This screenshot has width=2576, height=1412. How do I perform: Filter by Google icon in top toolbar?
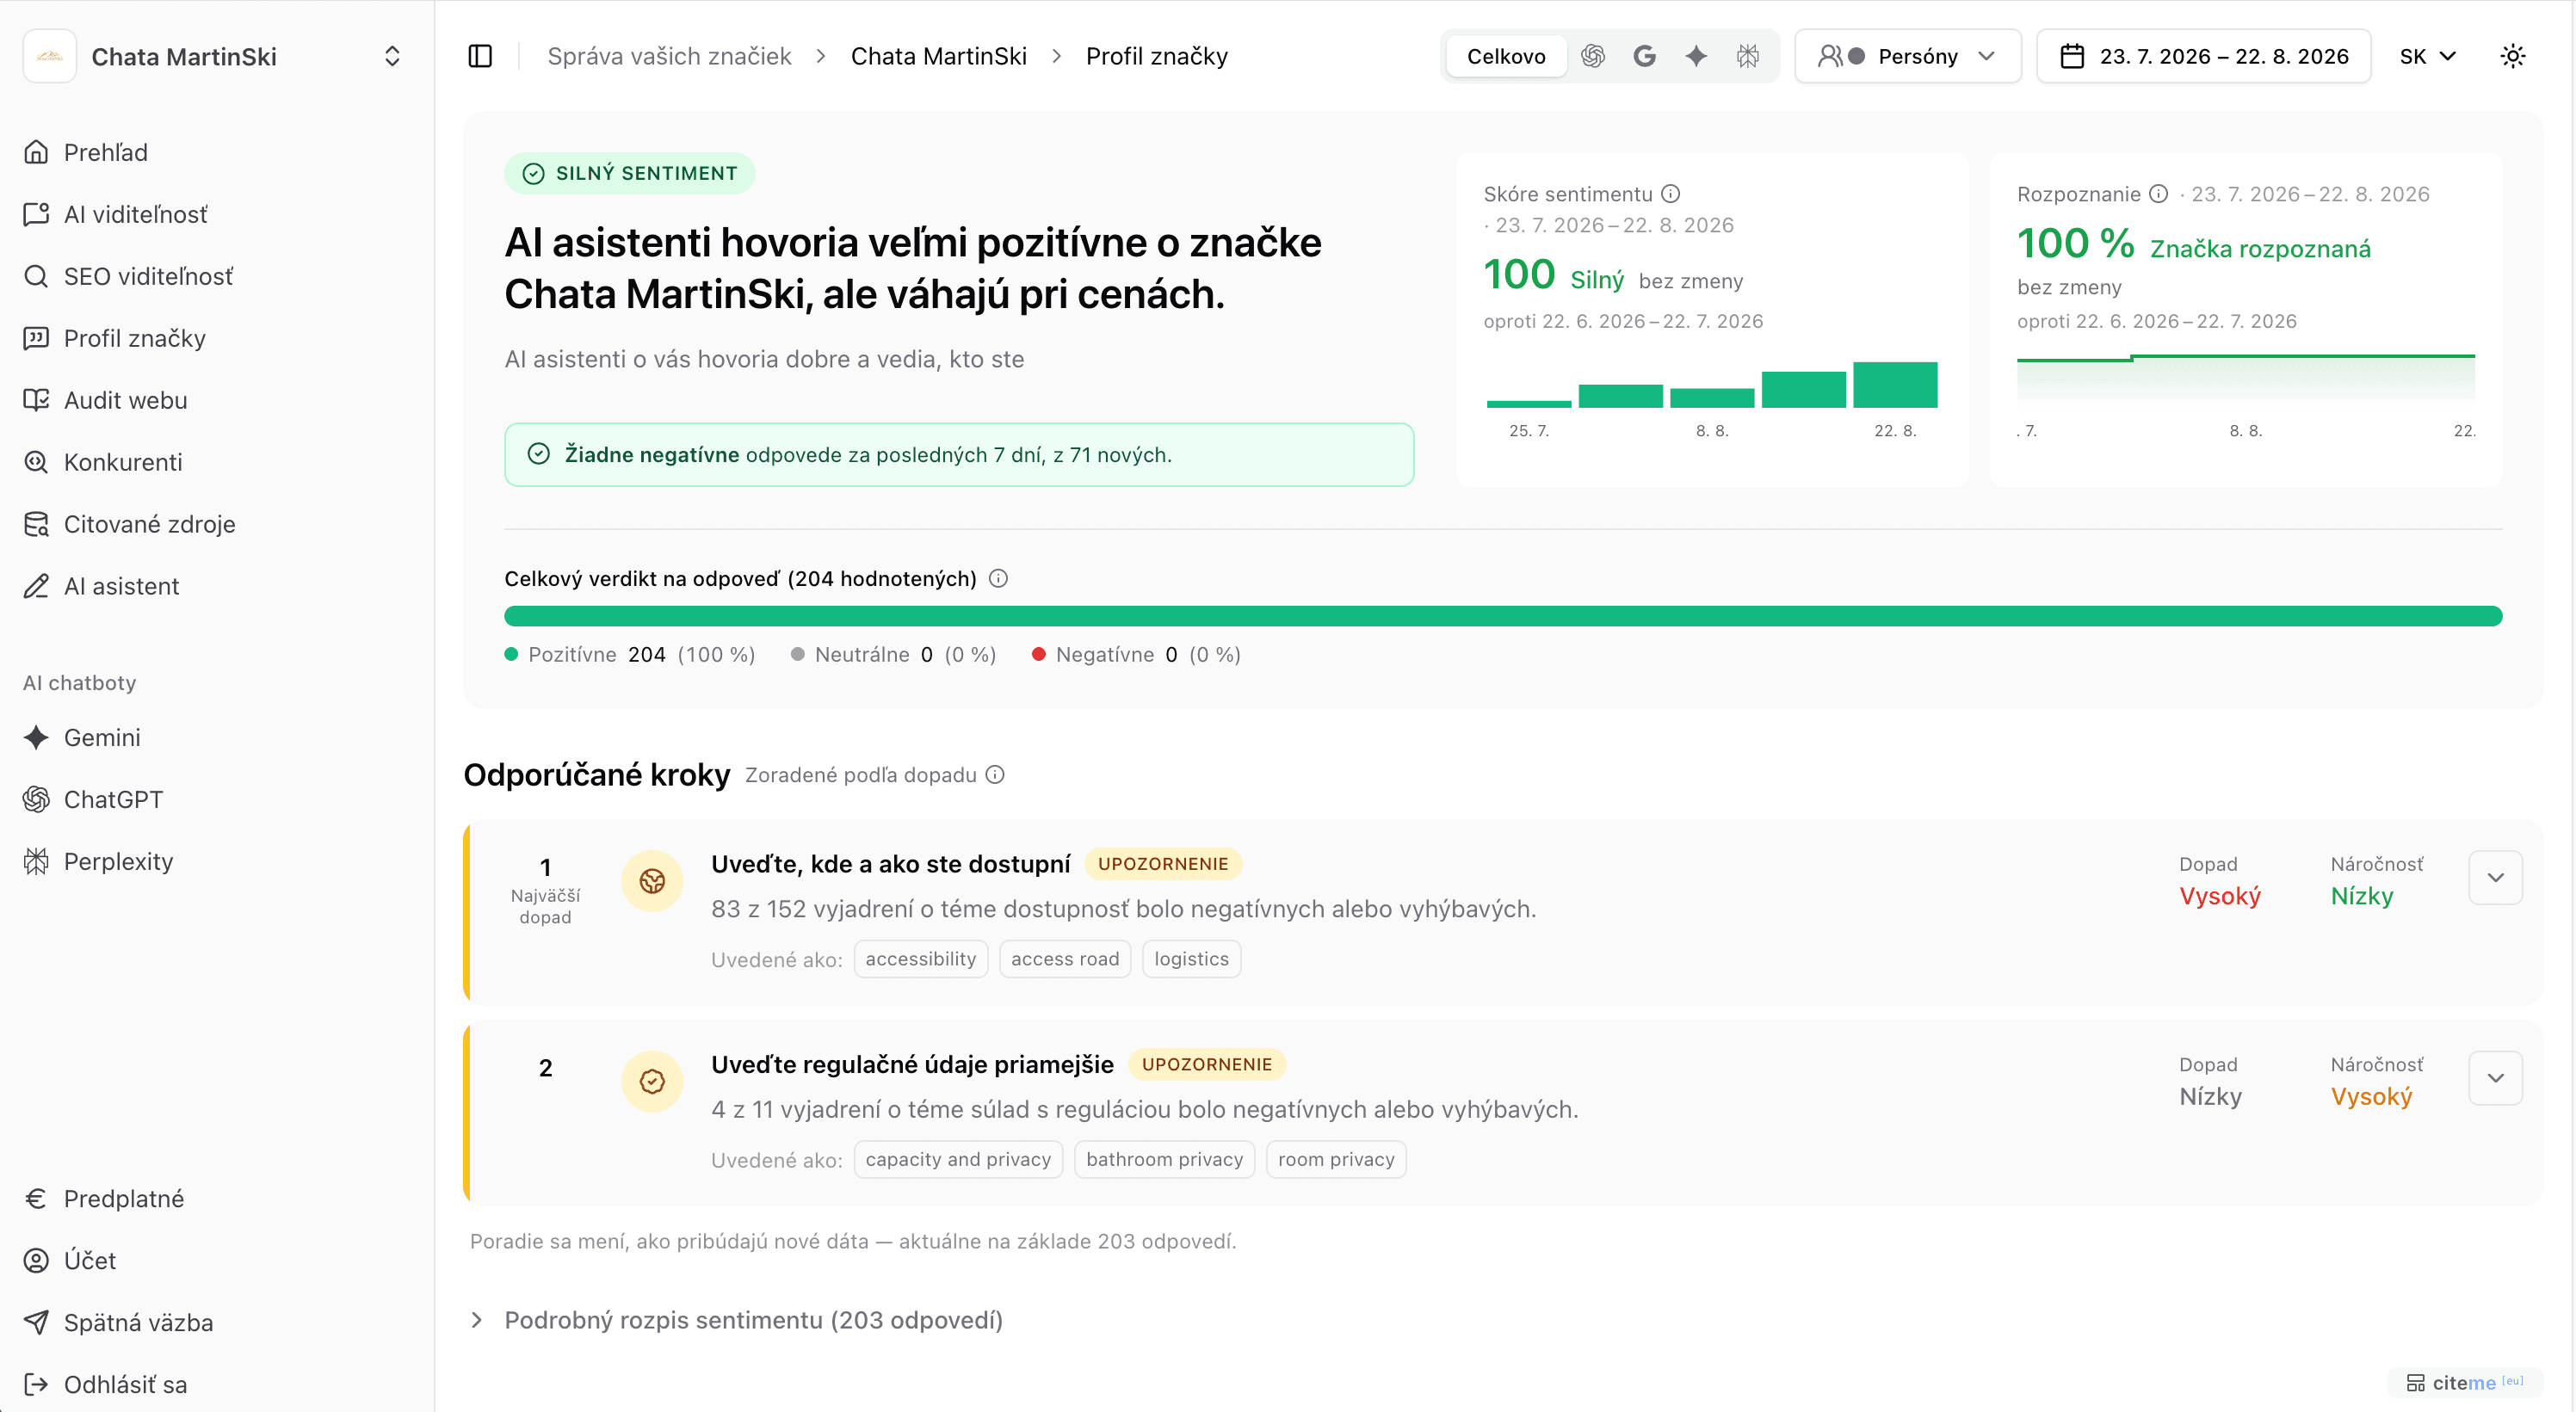(1644, 56)
